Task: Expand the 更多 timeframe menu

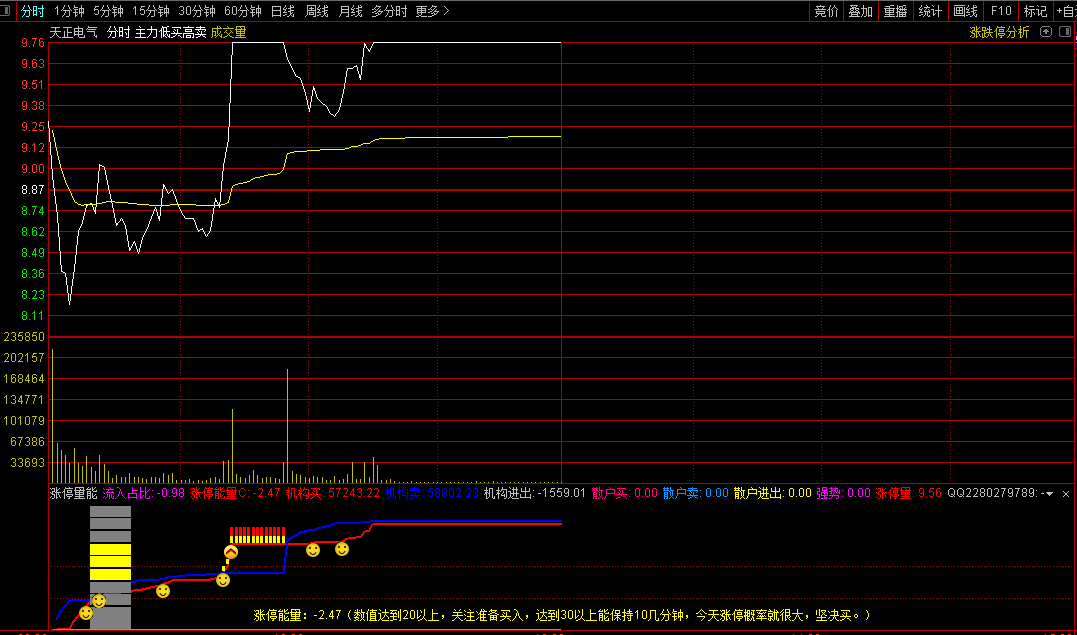Action: coord(433,11)
